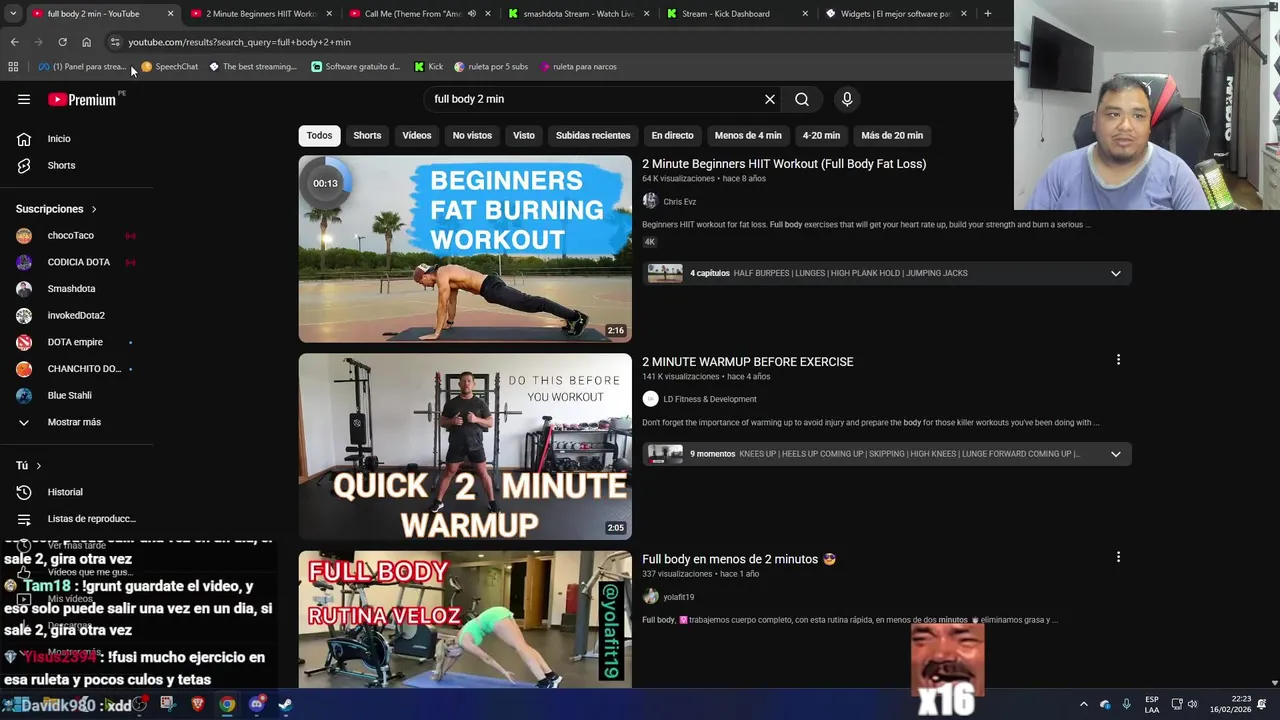Switch to Call Me theme browser tab
The height and width of the screenshot is (720, 1280).
[x=420, y=14]
